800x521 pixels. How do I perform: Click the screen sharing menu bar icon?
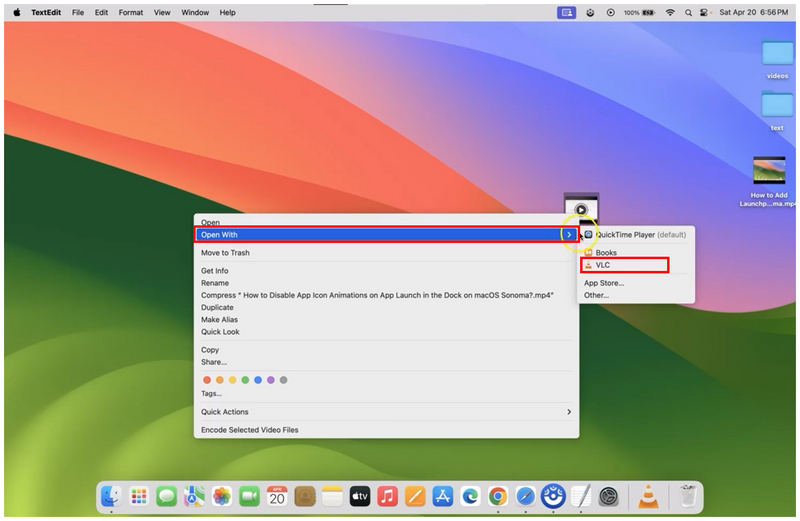(566, 12)
